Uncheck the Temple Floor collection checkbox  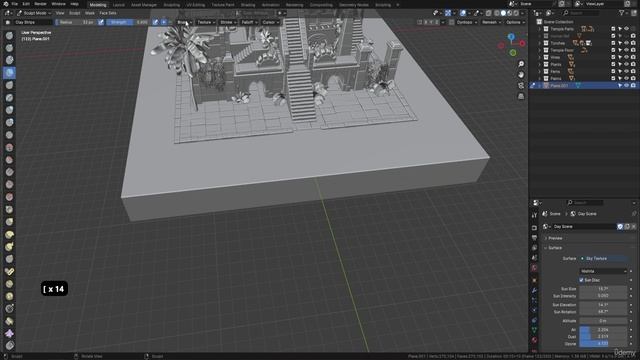[613, 50]
